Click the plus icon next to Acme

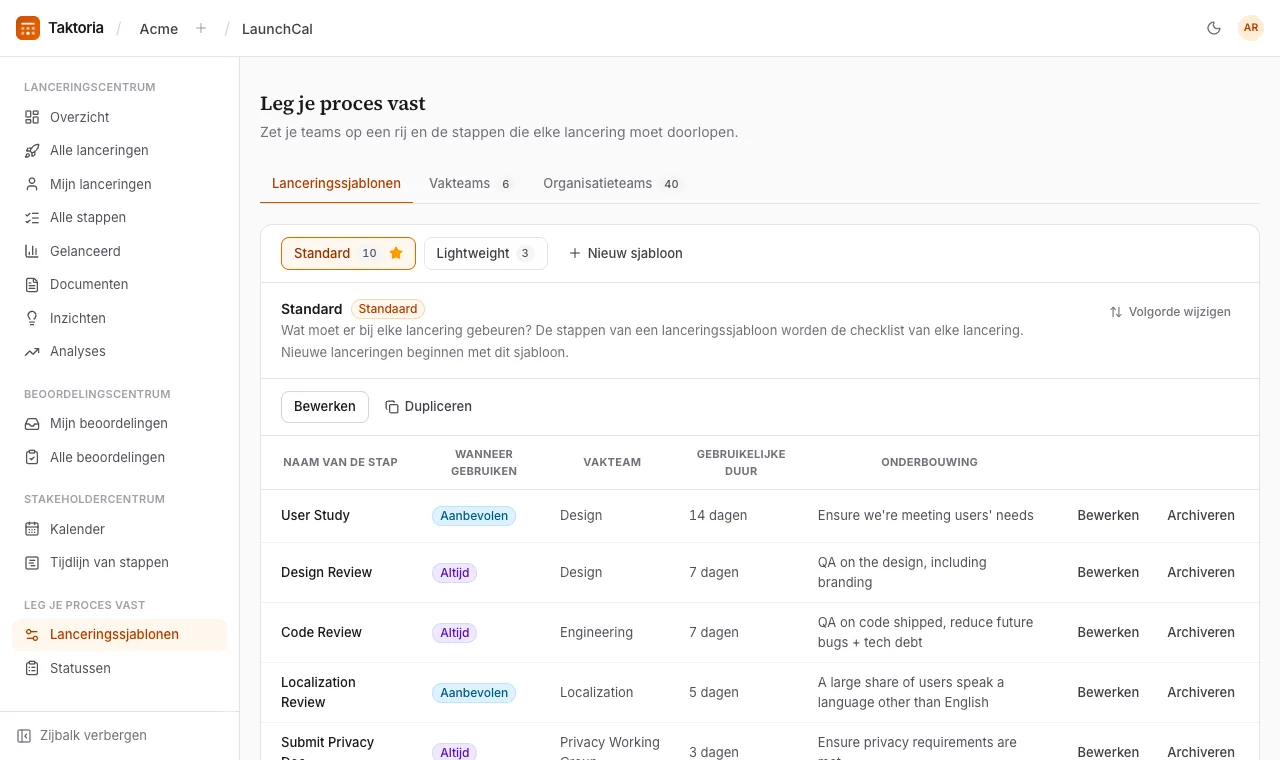pos(201,28)
